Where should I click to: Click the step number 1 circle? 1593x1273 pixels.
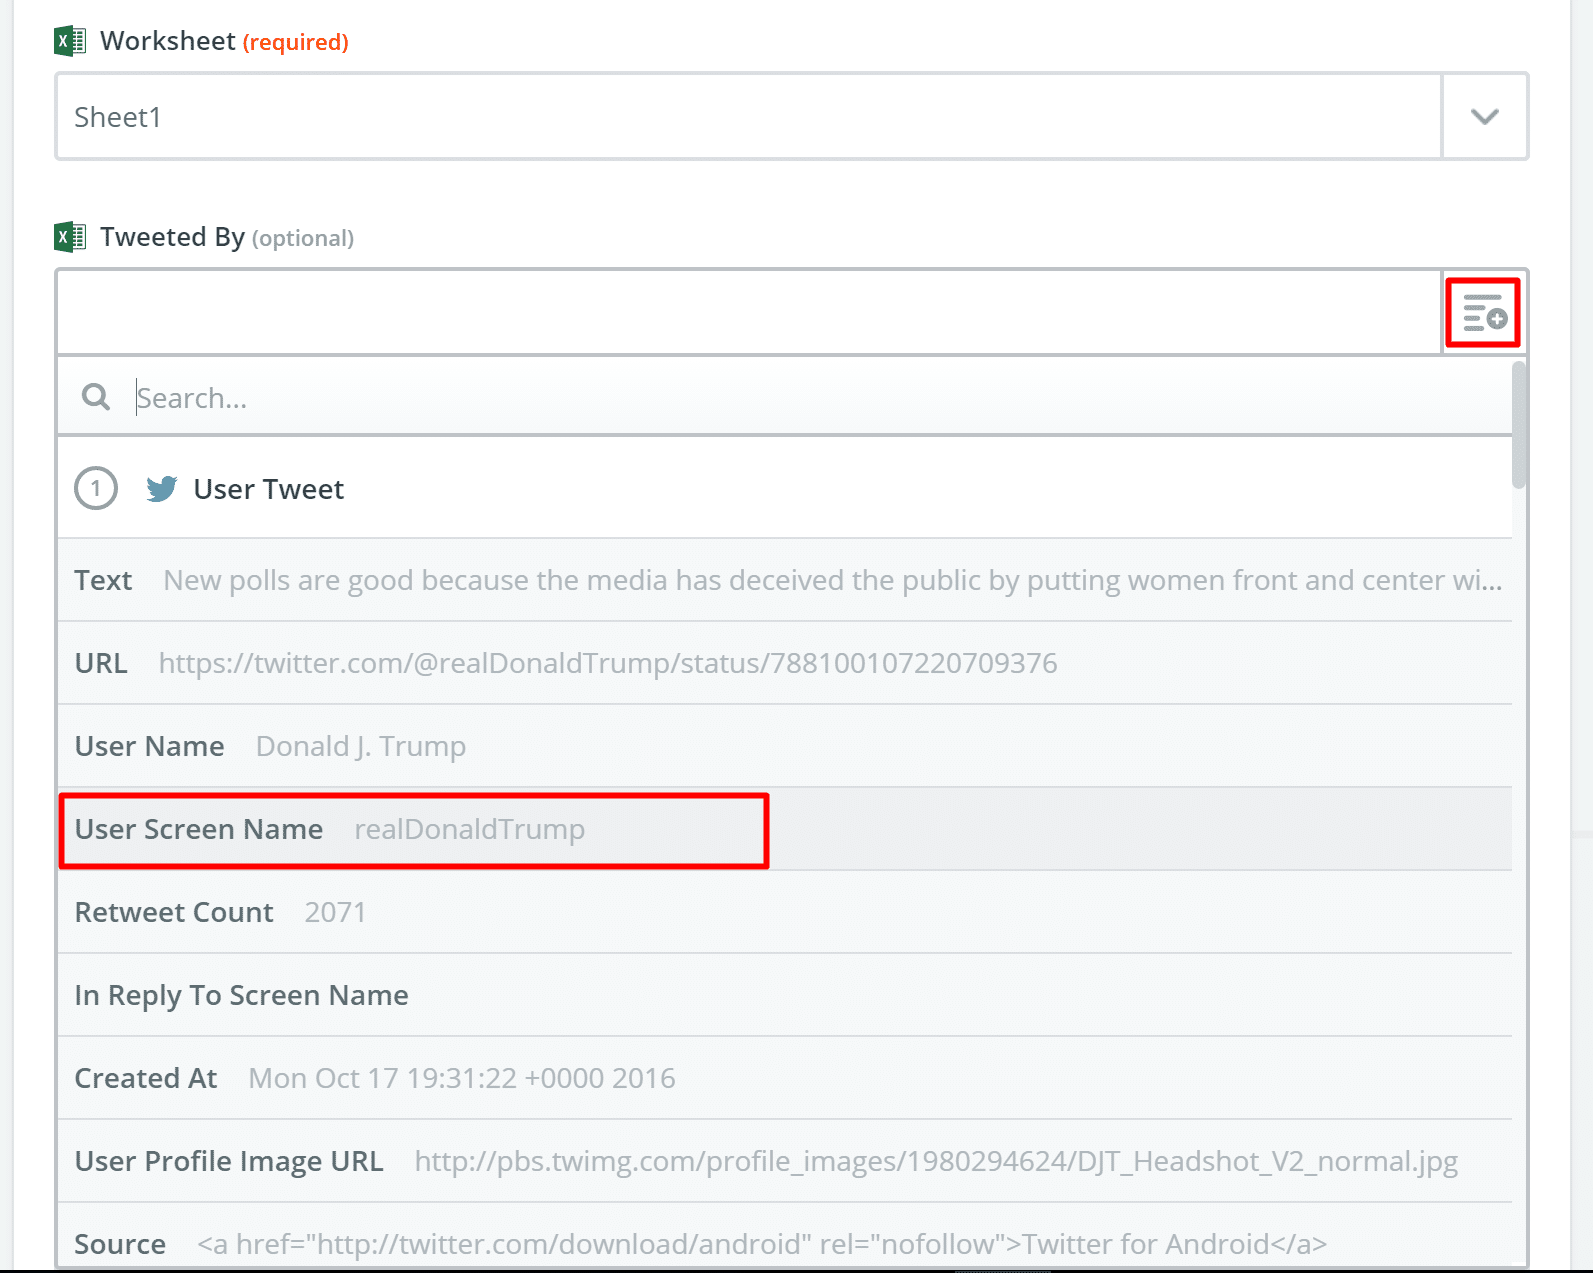[x=96, y=489]
